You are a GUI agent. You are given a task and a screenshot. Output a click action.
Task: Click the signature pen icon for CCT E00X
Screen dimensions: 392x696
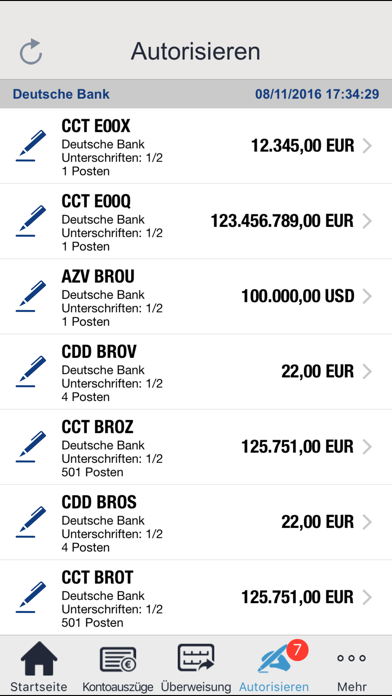31,146
